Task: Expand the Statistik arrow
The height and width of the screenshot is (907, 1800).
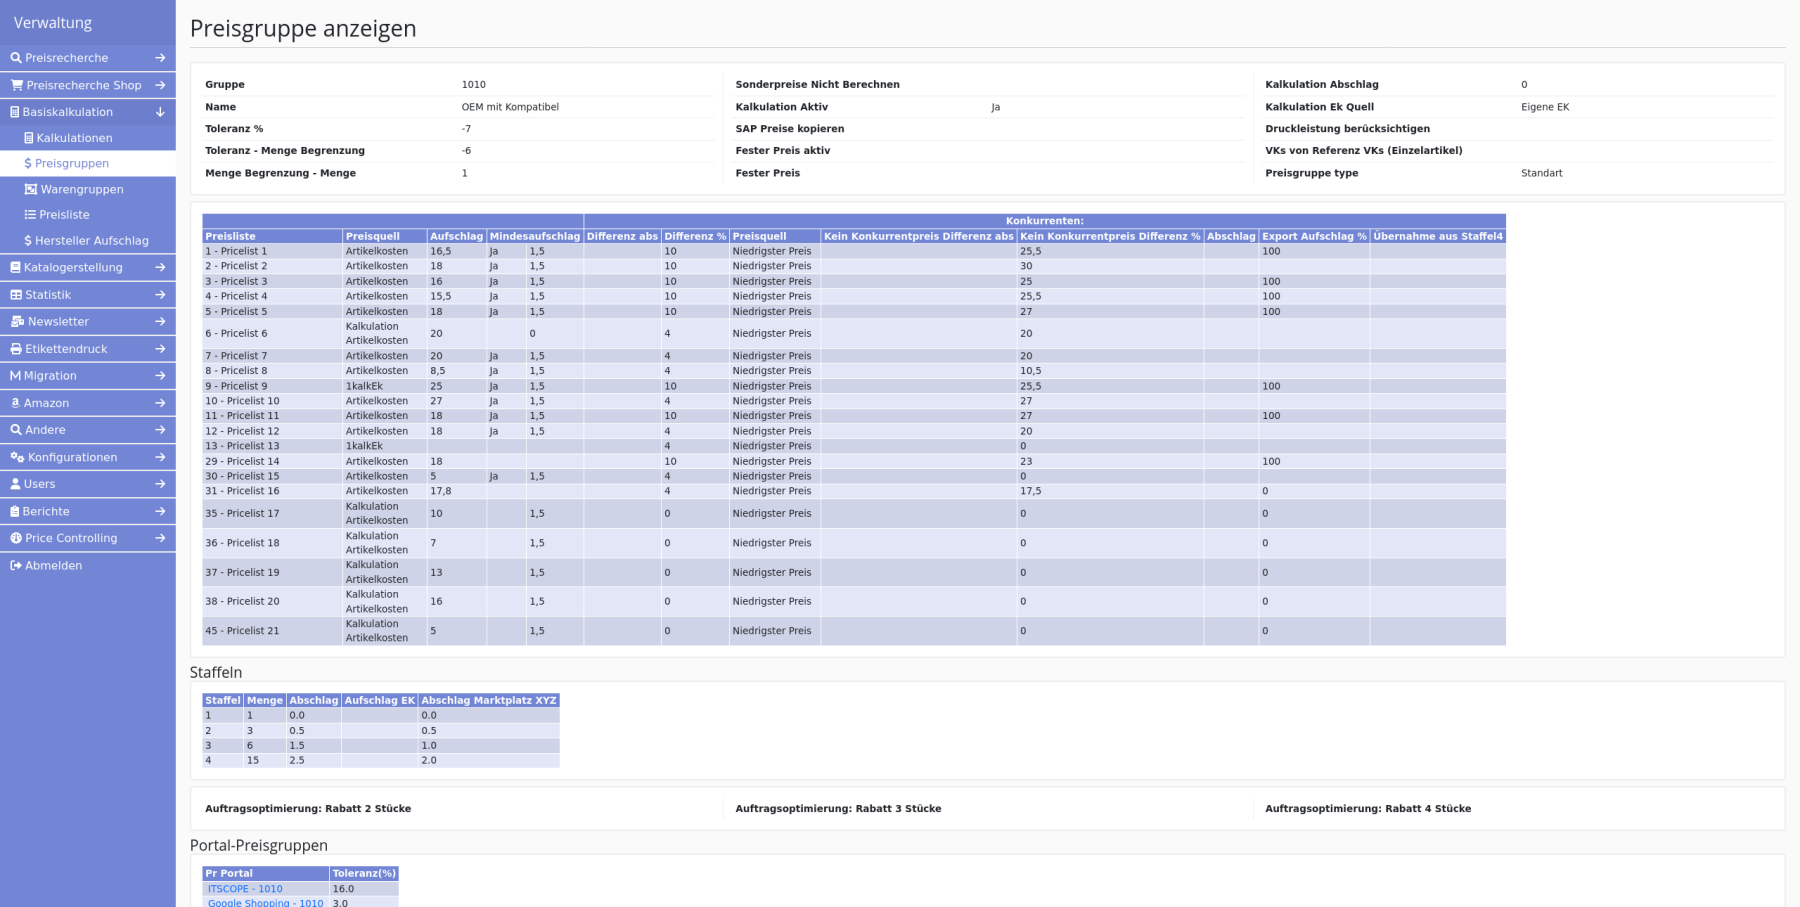Action: (x=160, y=295)
